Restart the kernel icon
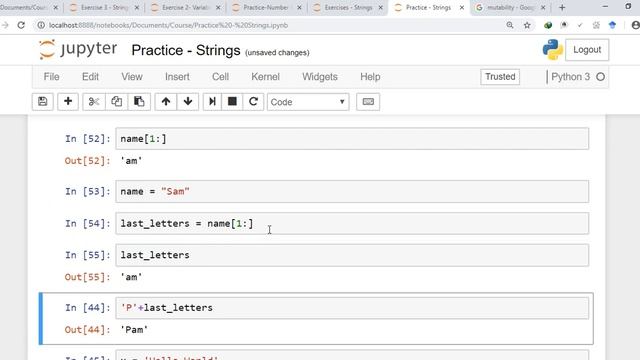 [253, 102]
